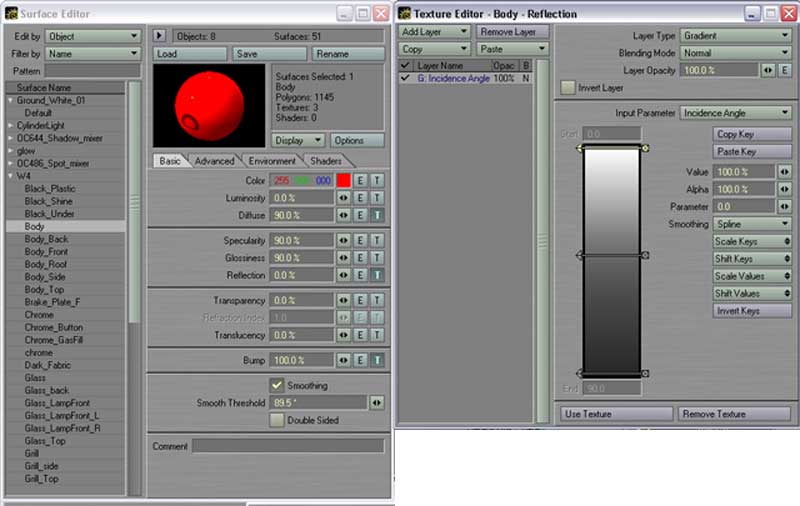Click the T texture button for Reflection
800x506 pixels.
coord(377,275)
